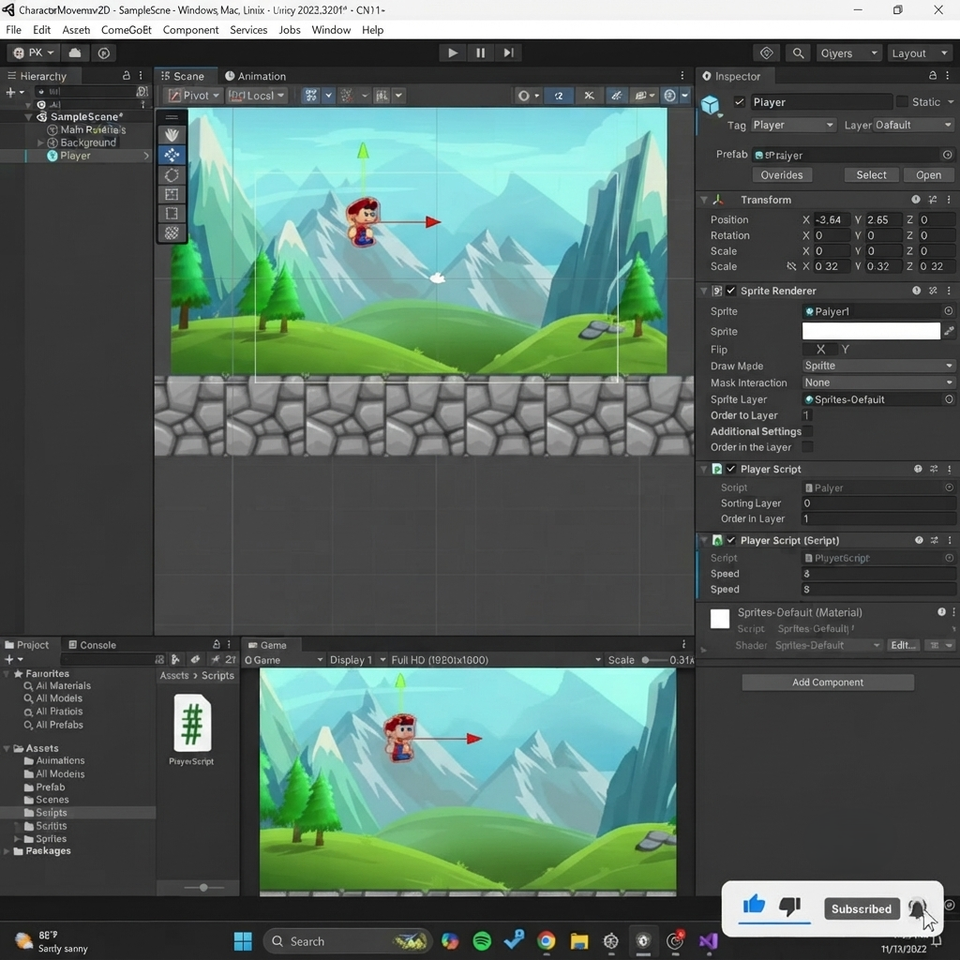Click the like thumbs-up icon
Screen dimensions: 960x960
754,904
